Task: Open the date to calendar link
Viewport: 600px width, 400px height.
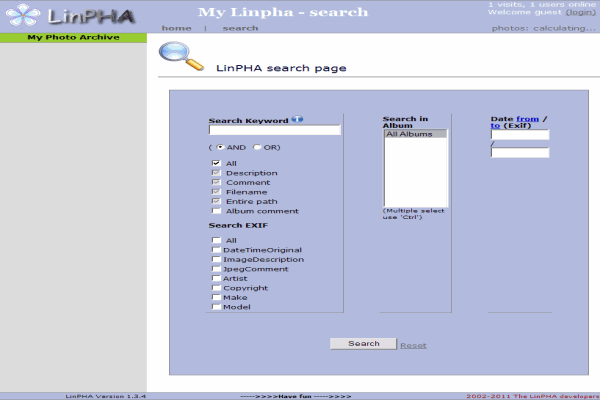Action: point(495,126)
